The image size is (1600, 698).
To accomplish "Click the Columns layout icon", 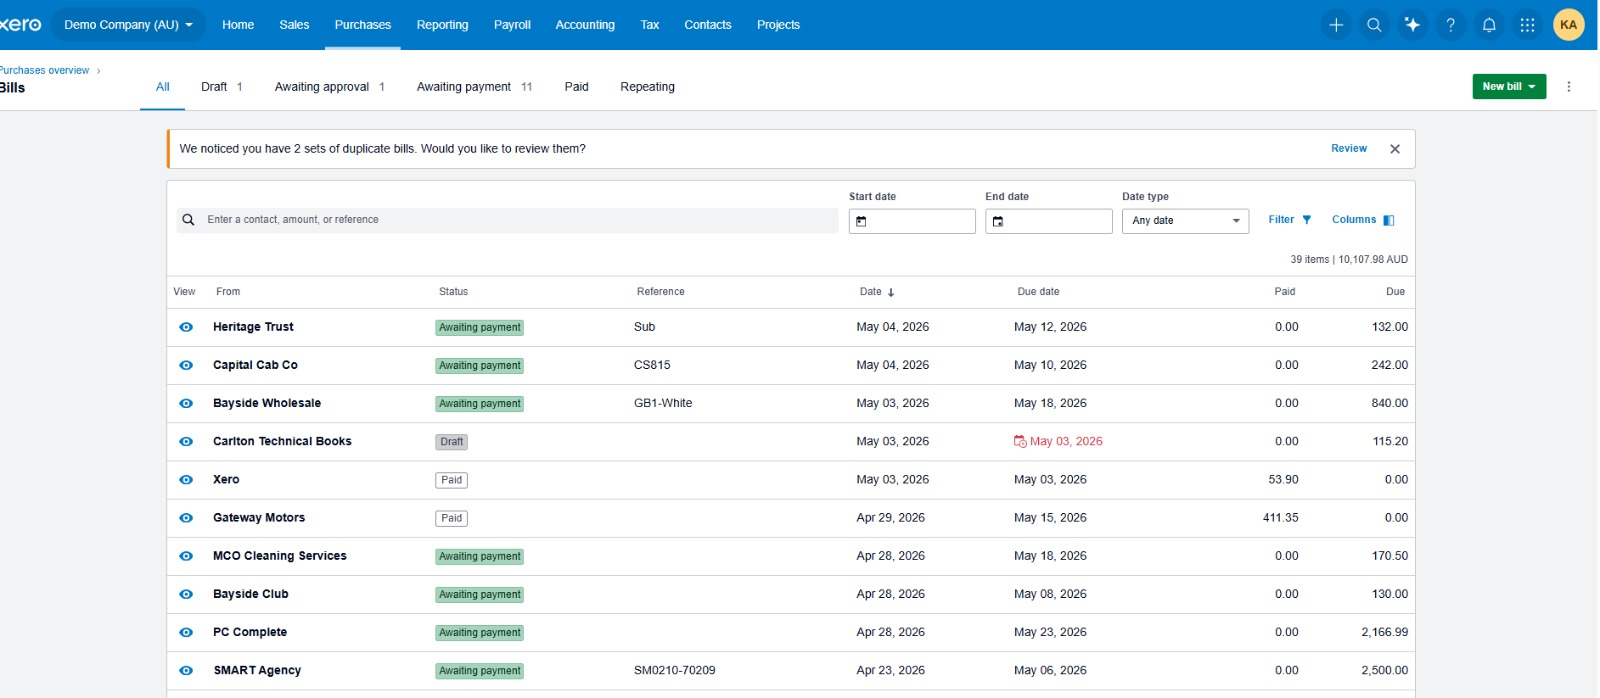I will coord(1388,220).
